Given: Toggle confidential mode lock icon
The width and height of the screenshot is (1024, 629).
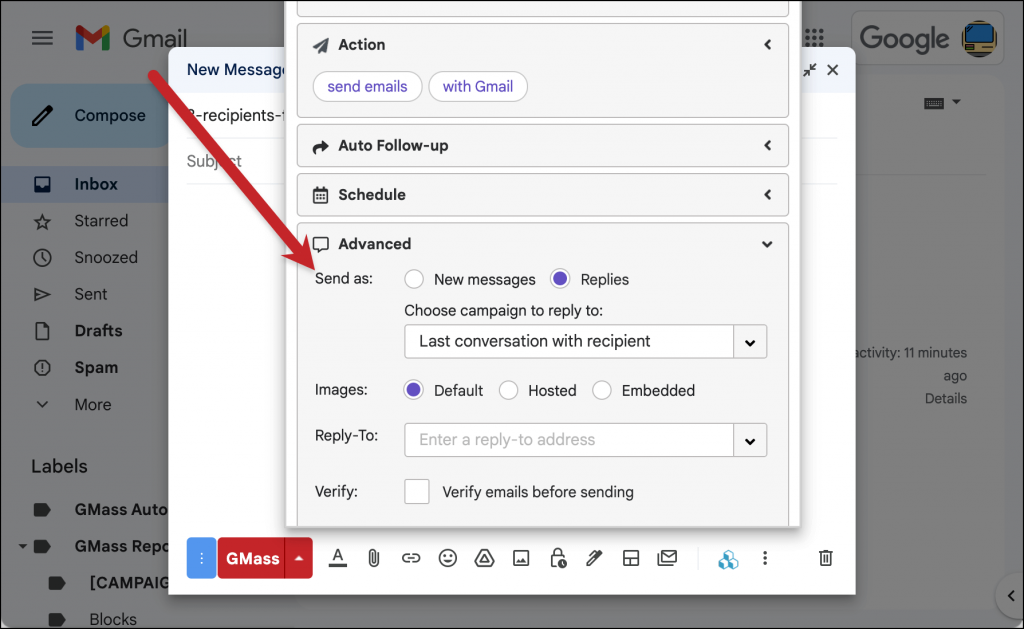Looking at the screenshot, I should pos(558,558).
